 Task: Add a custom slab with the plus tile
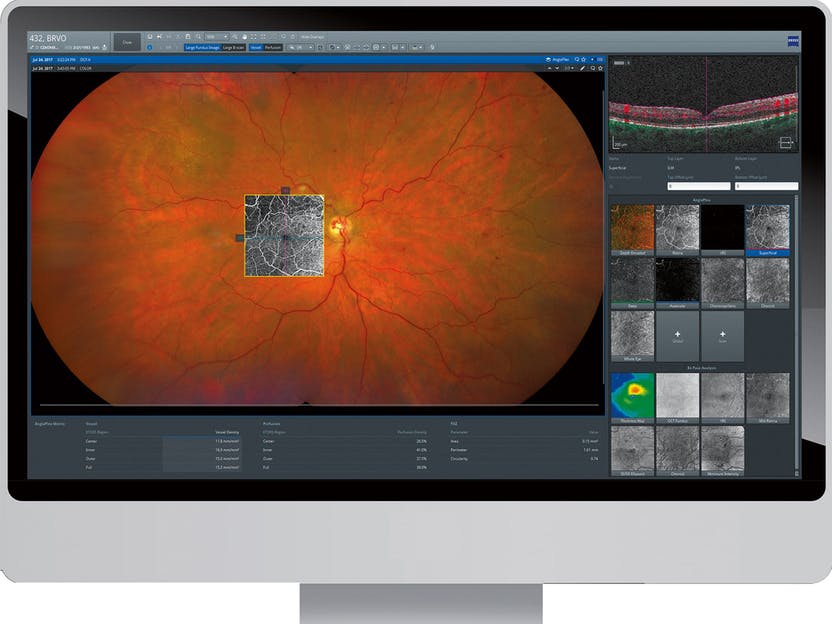pos(678,336)
